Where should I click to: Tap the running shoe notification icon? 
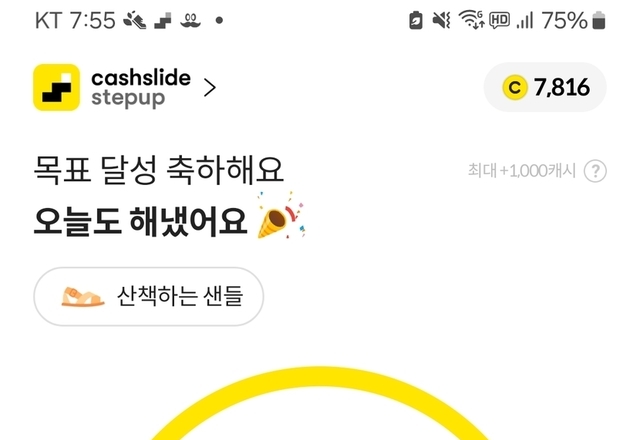pyautogui.click(x=135, y=20)
